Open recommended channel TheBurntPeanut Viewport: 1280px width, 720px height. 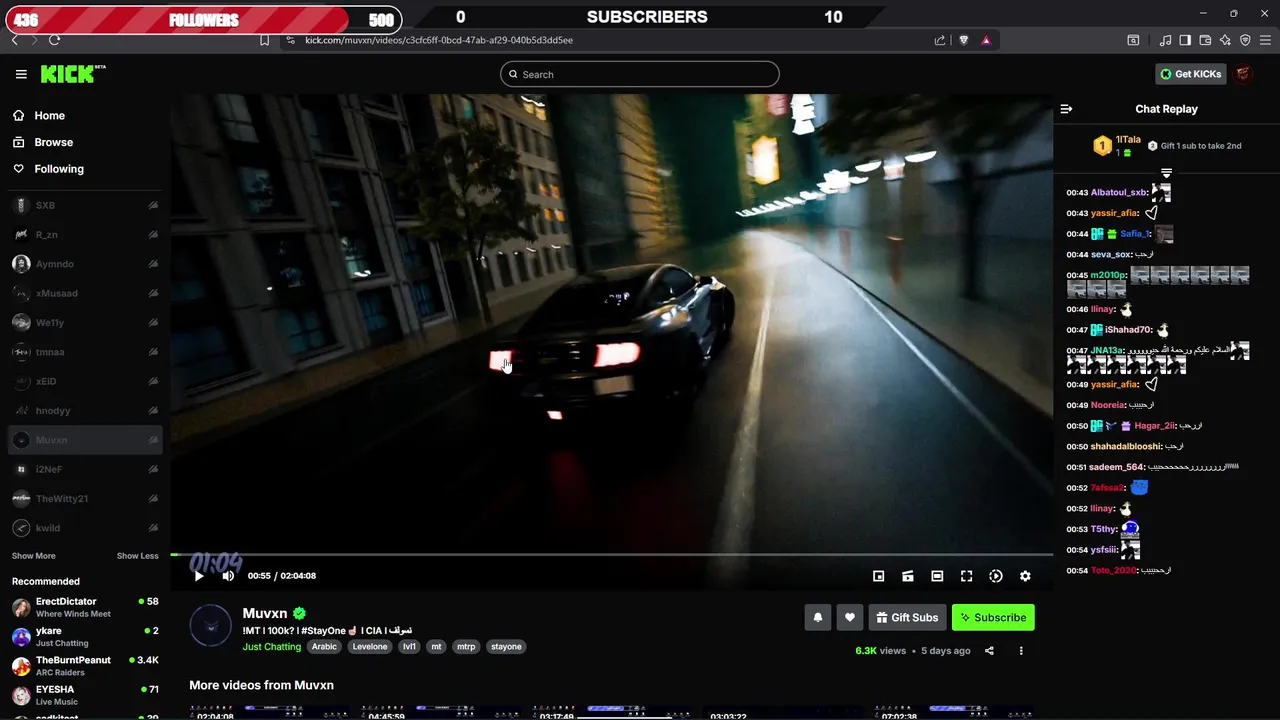click(85, 666)
